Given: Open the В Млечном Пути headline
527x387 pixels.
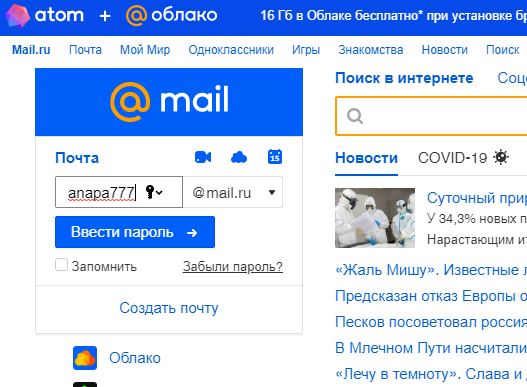Looking at the screenshot, I should [x=431, y=348].
